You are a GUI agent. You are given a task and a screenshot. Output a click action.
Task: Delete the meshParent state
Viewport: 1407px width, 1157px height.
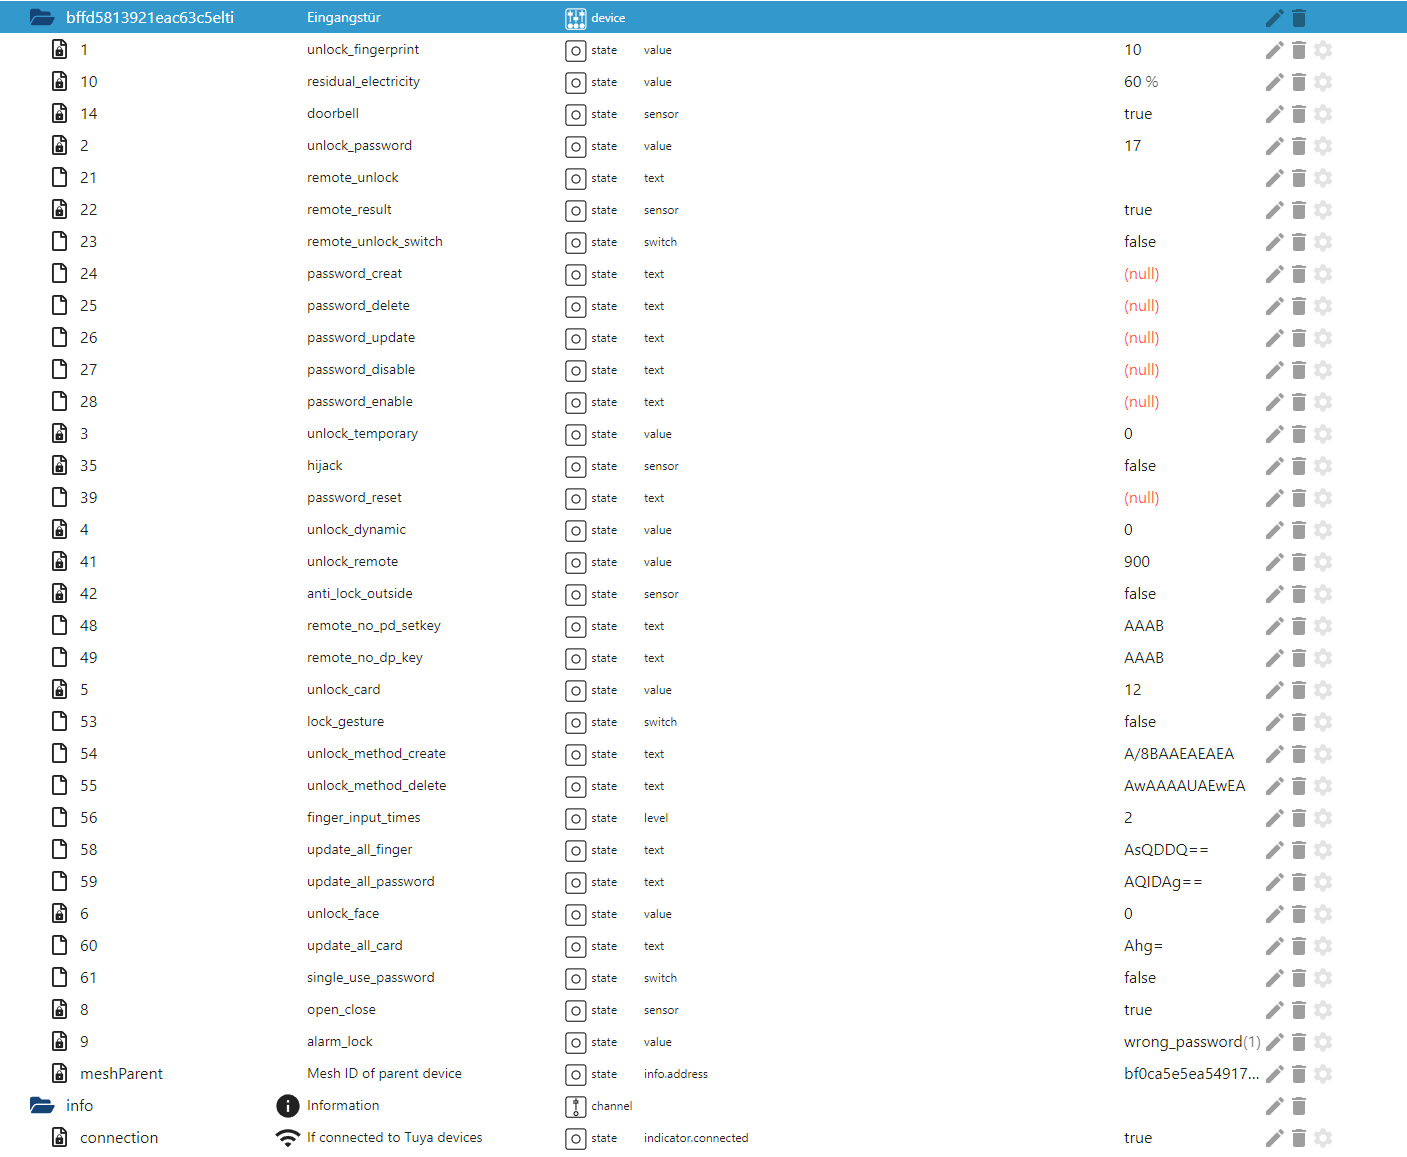1299,1074
